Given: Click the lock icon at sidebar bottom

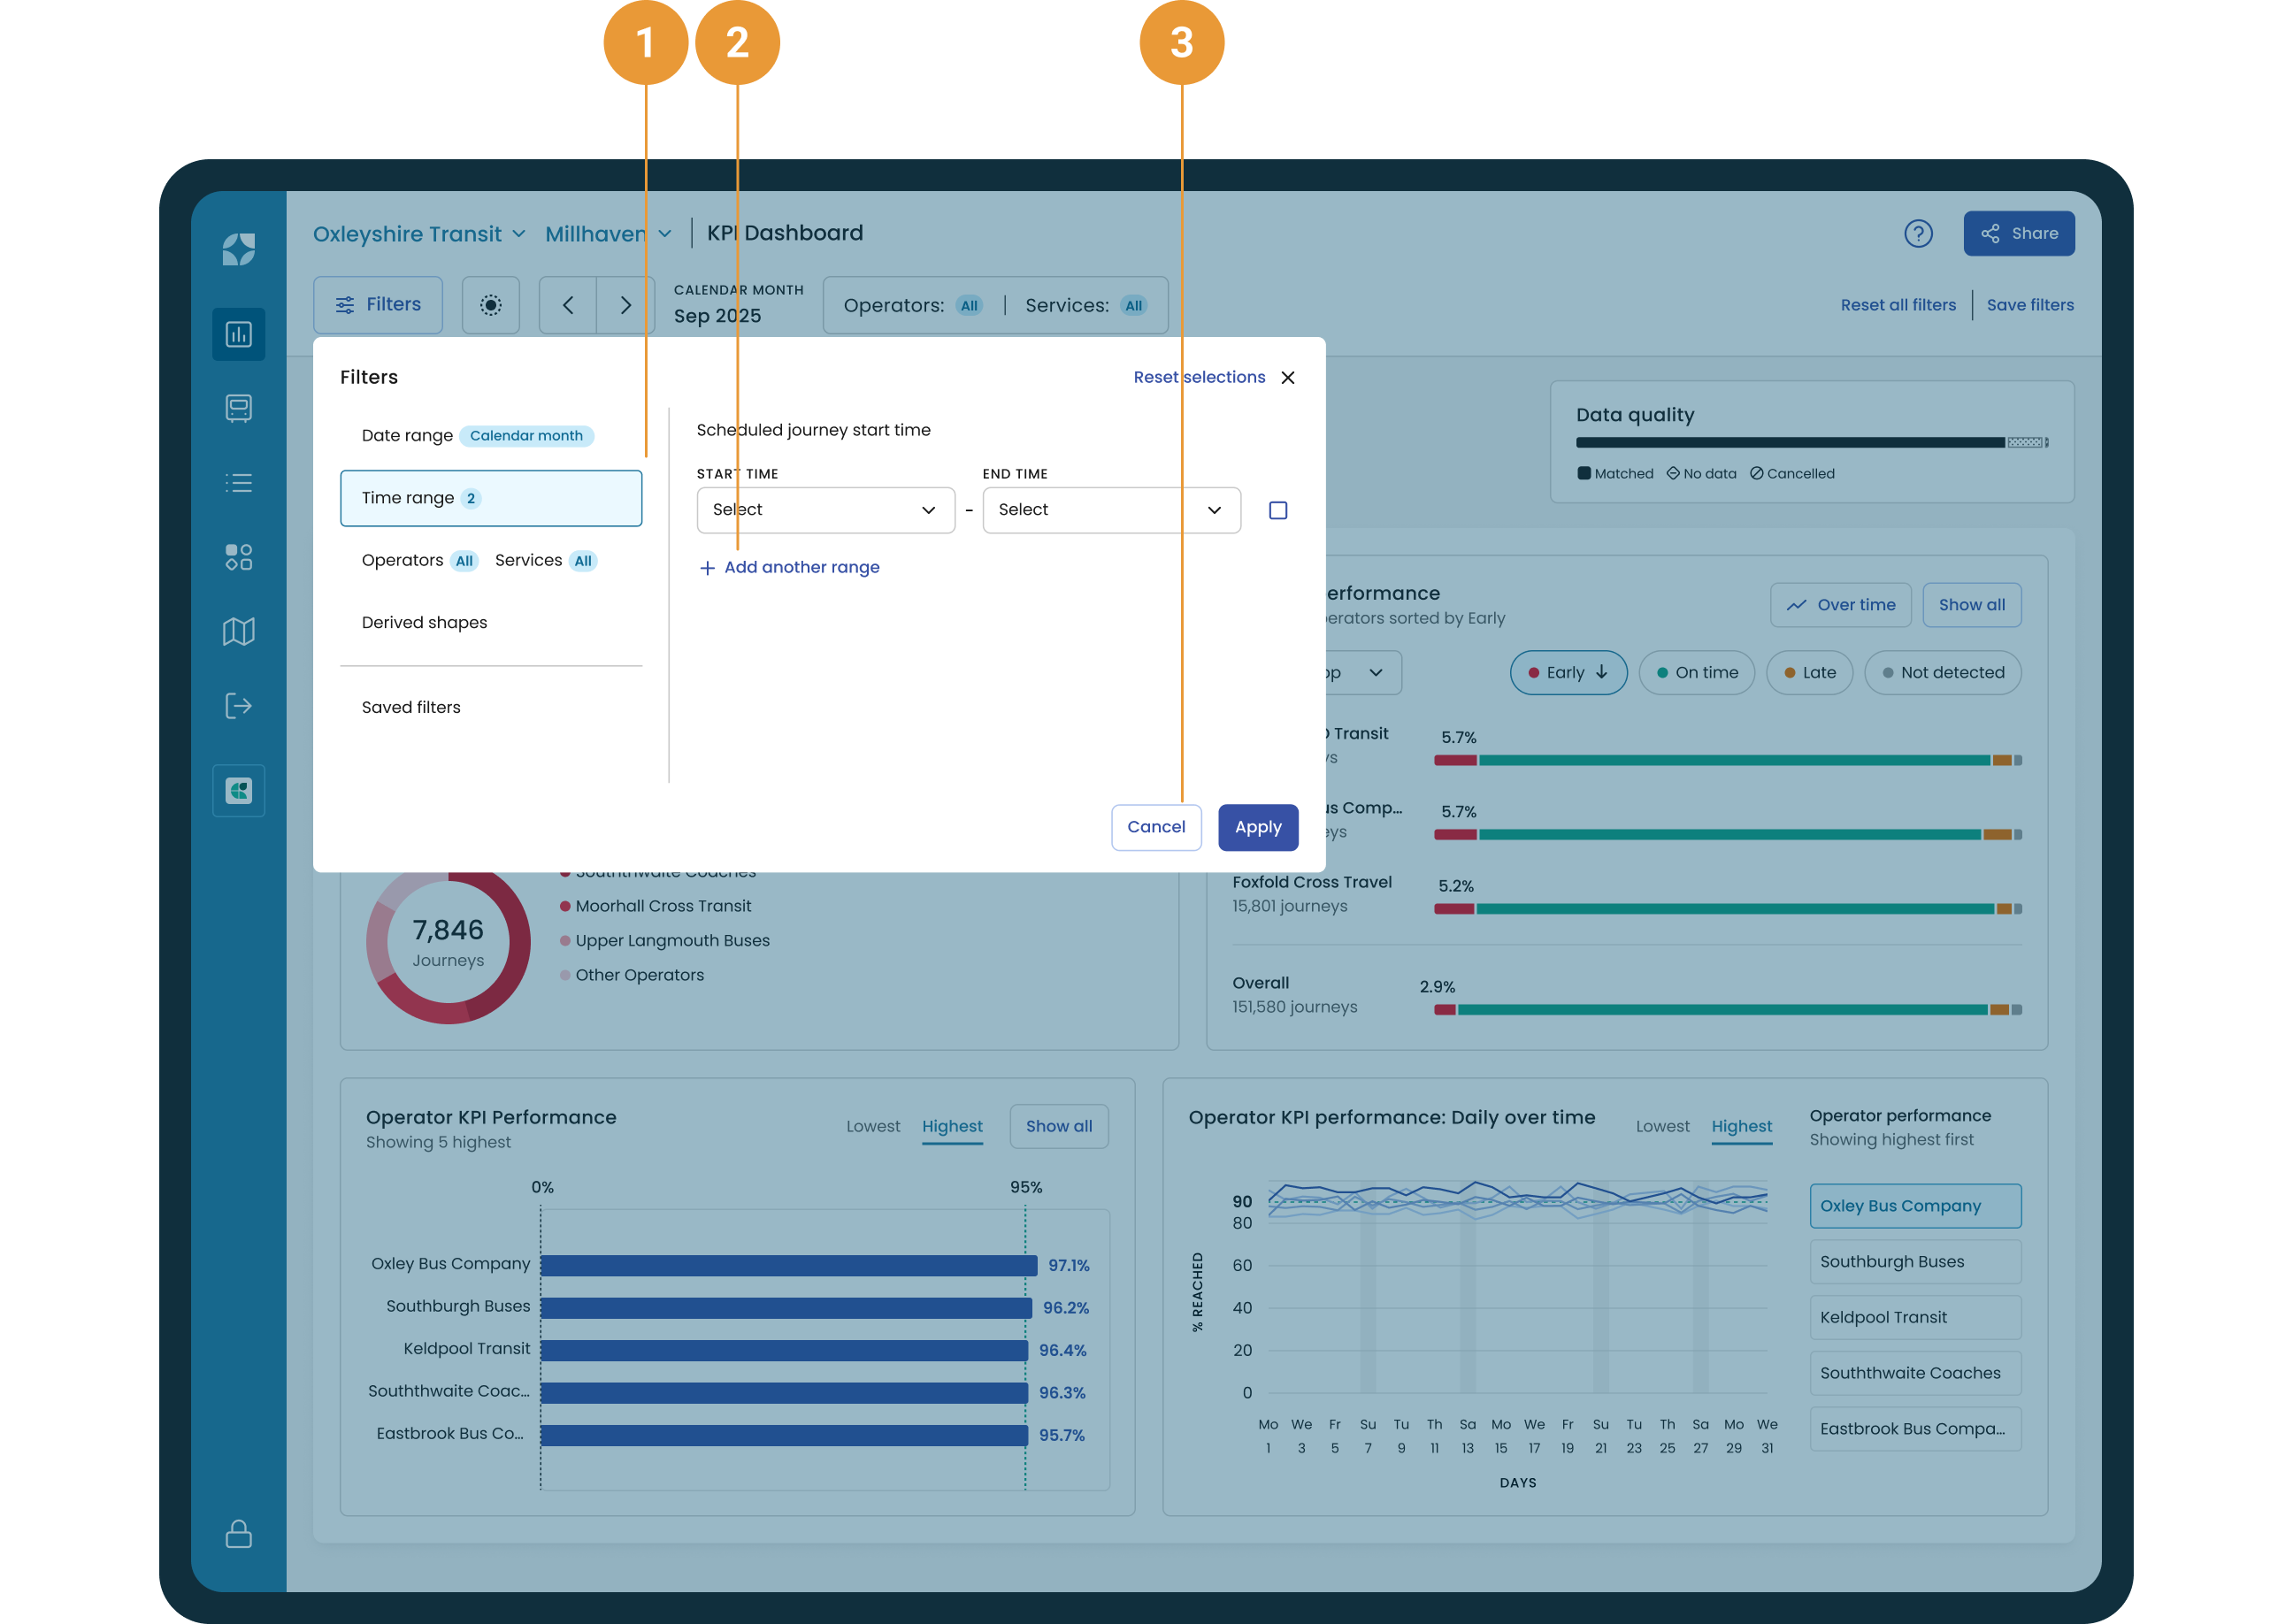Looking at the screenshot, I should (238, 1533).
